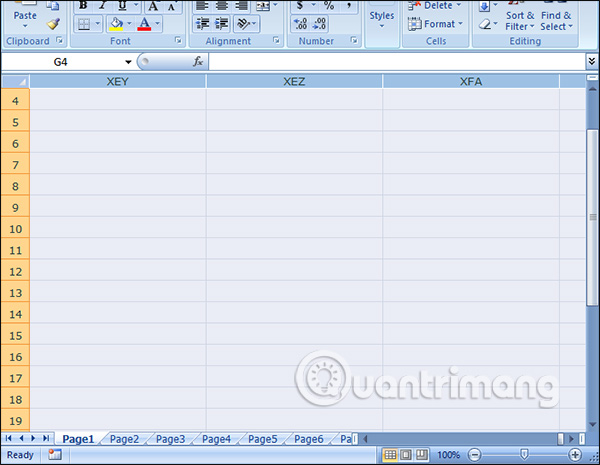The height and width of the screenshot is (465, 600).
Task: Click the Find & Select button
Action: (x=556, y=20)
